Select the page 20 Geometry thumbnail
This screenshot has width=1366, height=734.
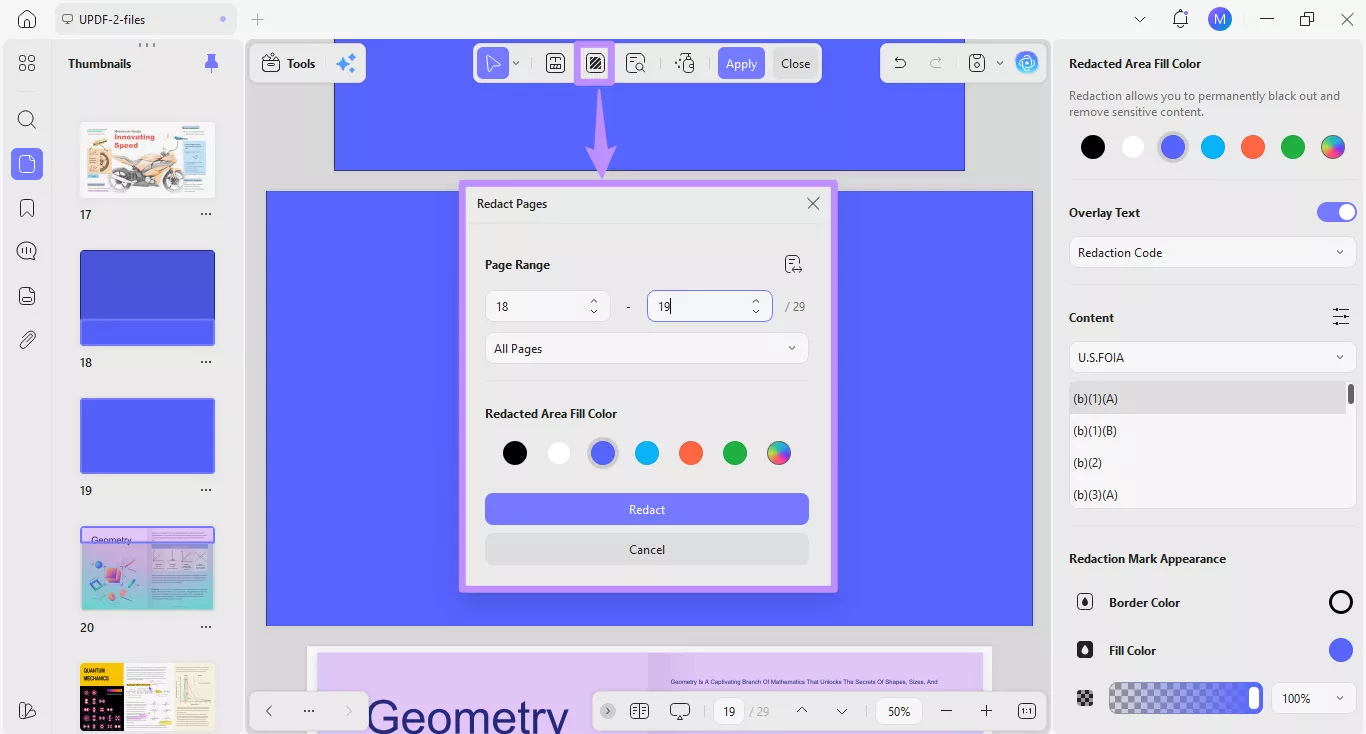point(147,568)
